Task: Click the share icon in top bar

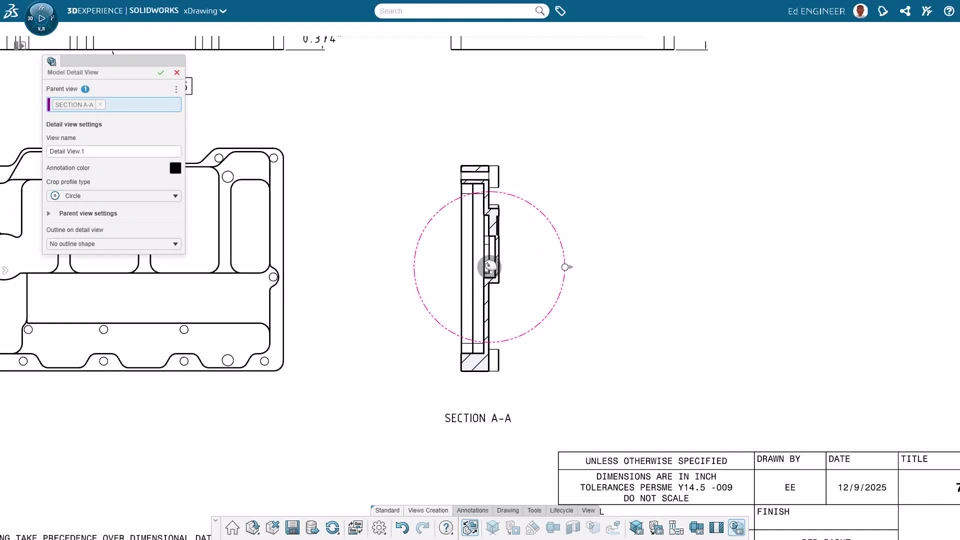Action: 905,11
